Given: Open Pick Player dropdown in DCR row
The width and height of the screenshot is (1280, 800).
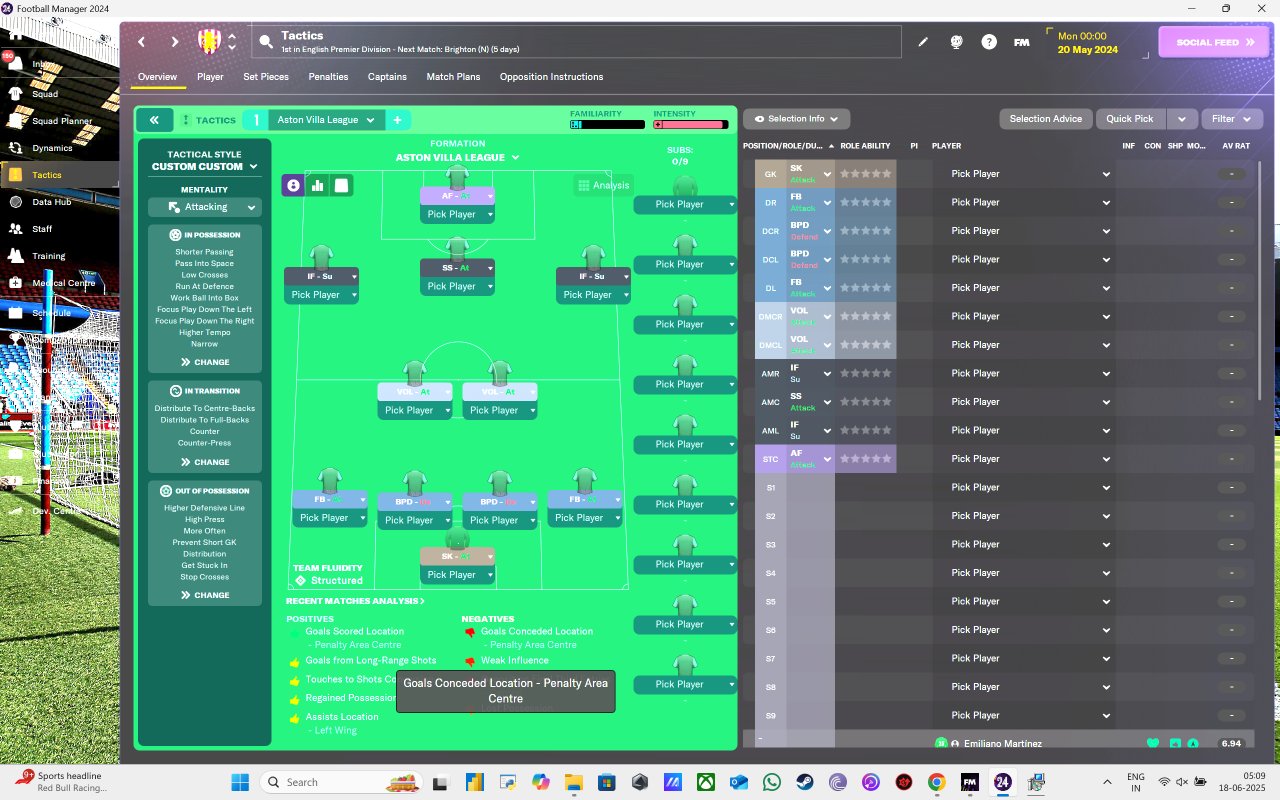Looking at the screenshot, I should tap(1030, 231).
